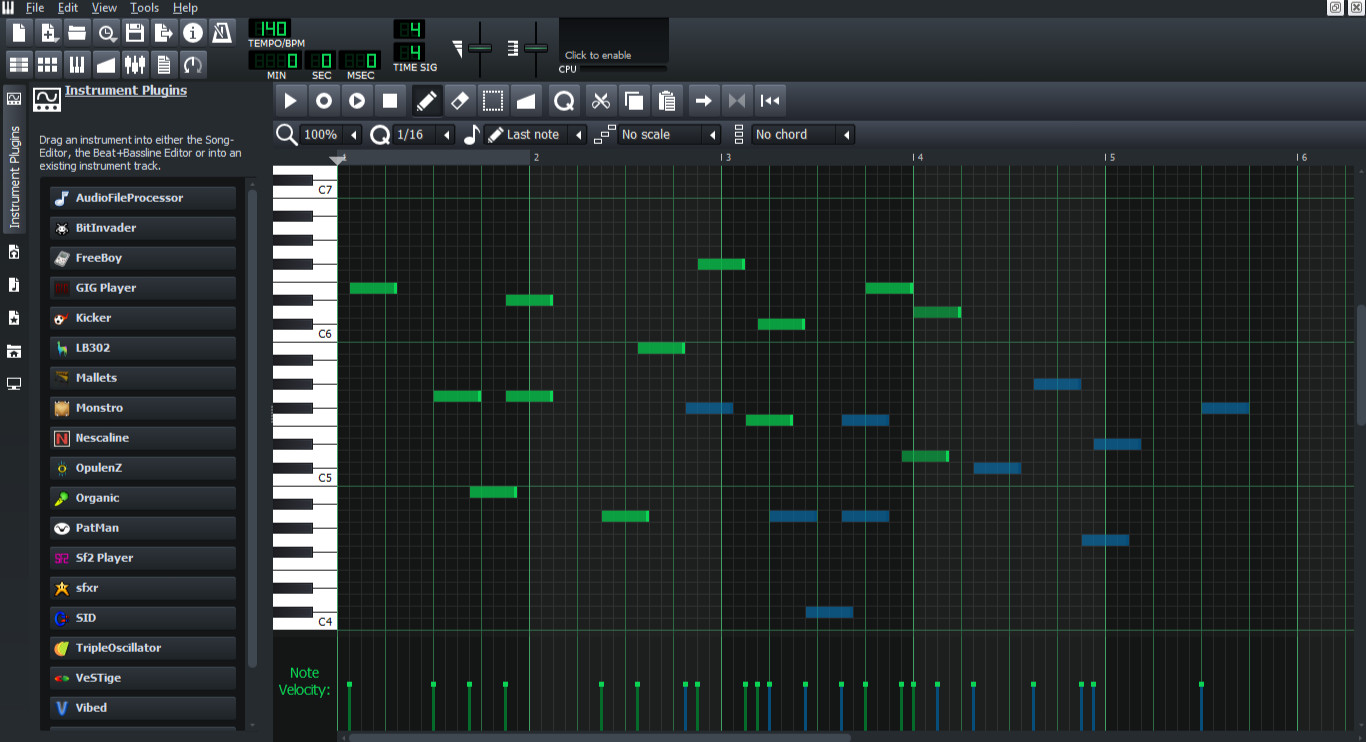The image size is (1366, 742).
Task: Enable Pitch Bend detune mode tool
Action: tap(526, 101)
